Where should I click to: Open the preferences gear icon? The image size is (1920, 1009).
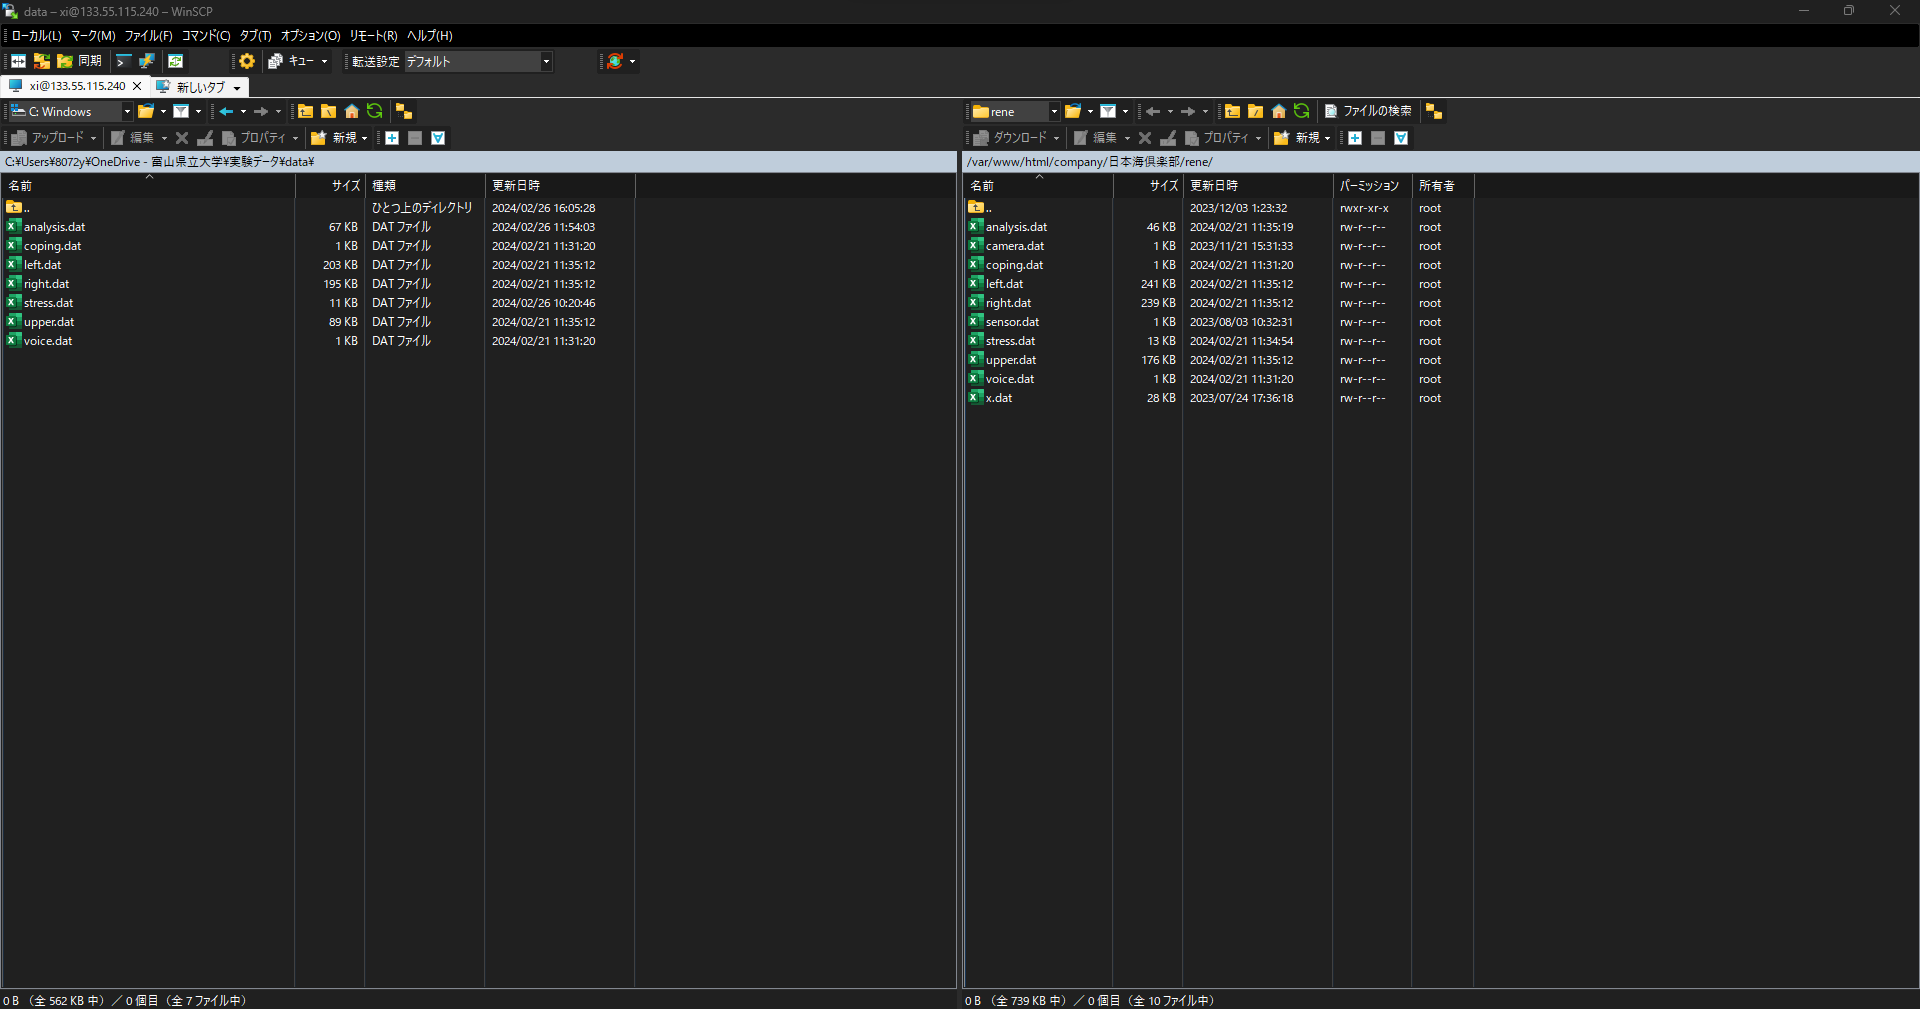pos(247,61)
